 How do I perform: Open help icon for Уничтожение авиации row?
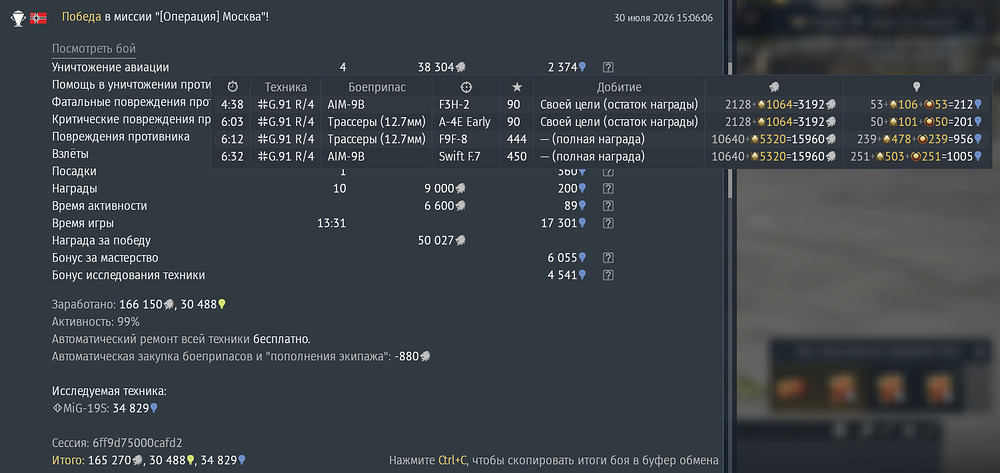(608, 67)
